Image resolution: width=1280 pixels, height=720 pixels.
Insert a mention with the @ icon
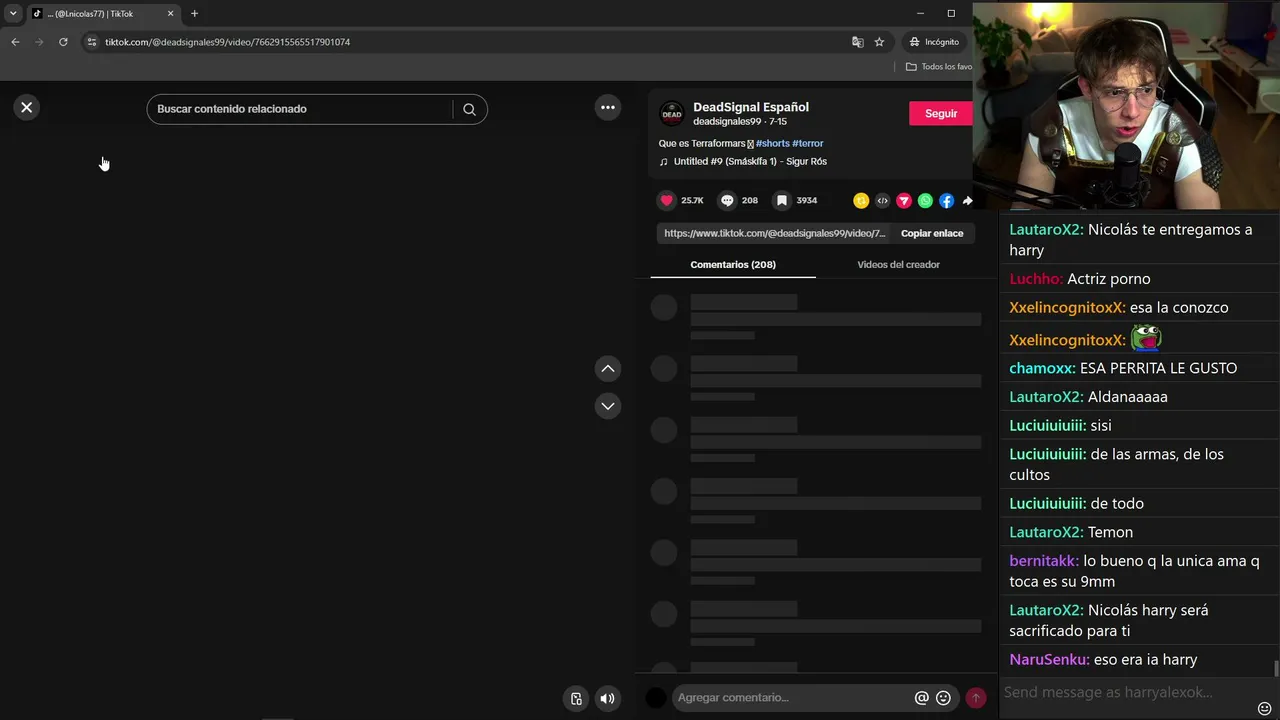[921, 698]
